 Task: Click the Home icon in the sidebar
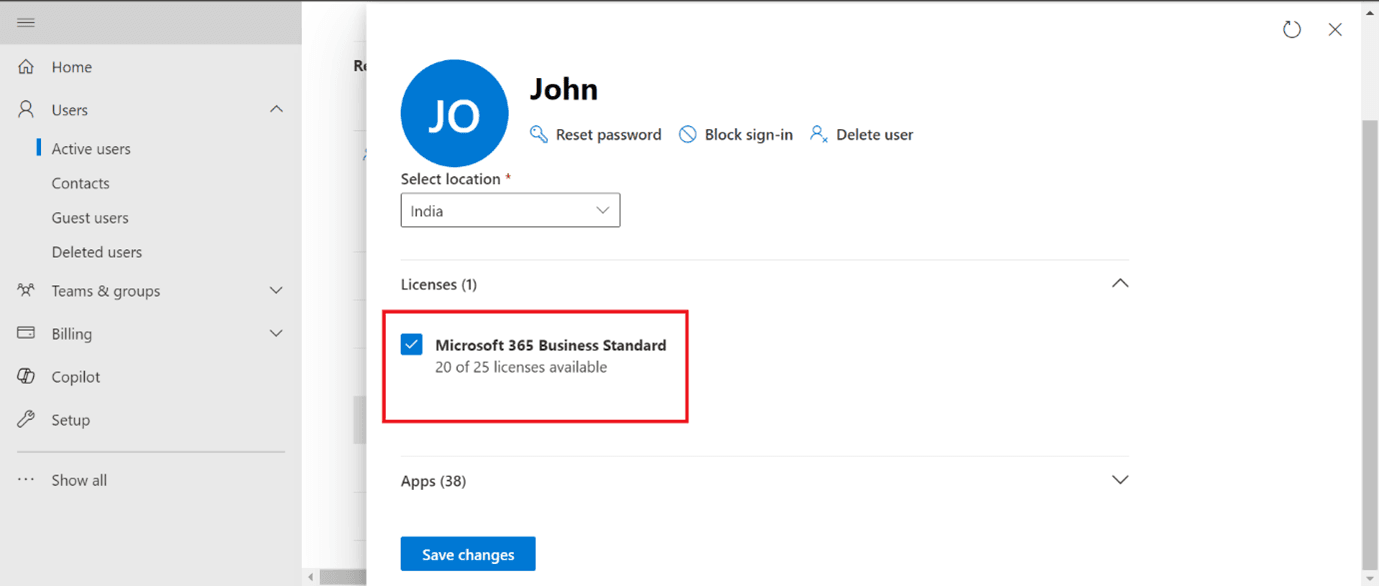click(x=25, y=66)
